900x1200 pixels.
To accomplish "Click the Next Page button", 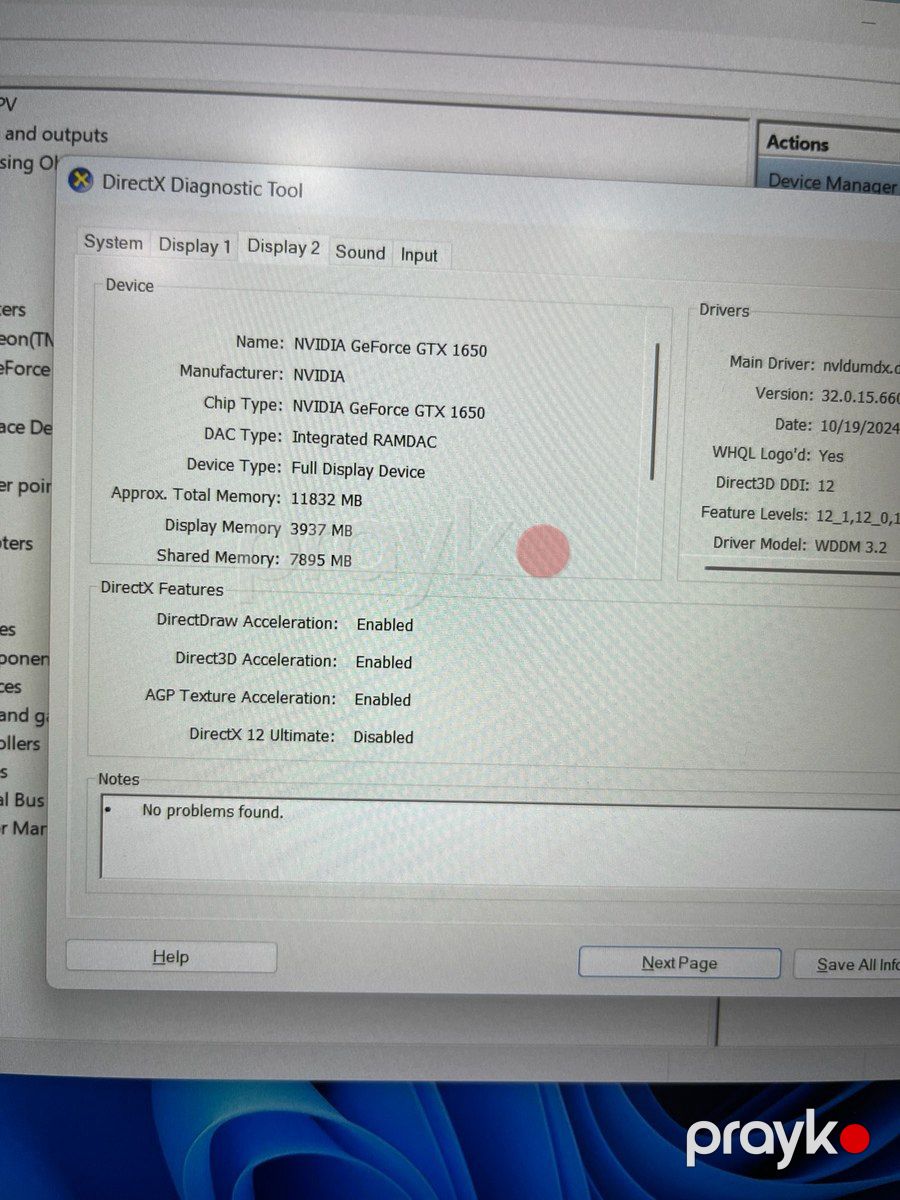I will click(x=679, y=963).
